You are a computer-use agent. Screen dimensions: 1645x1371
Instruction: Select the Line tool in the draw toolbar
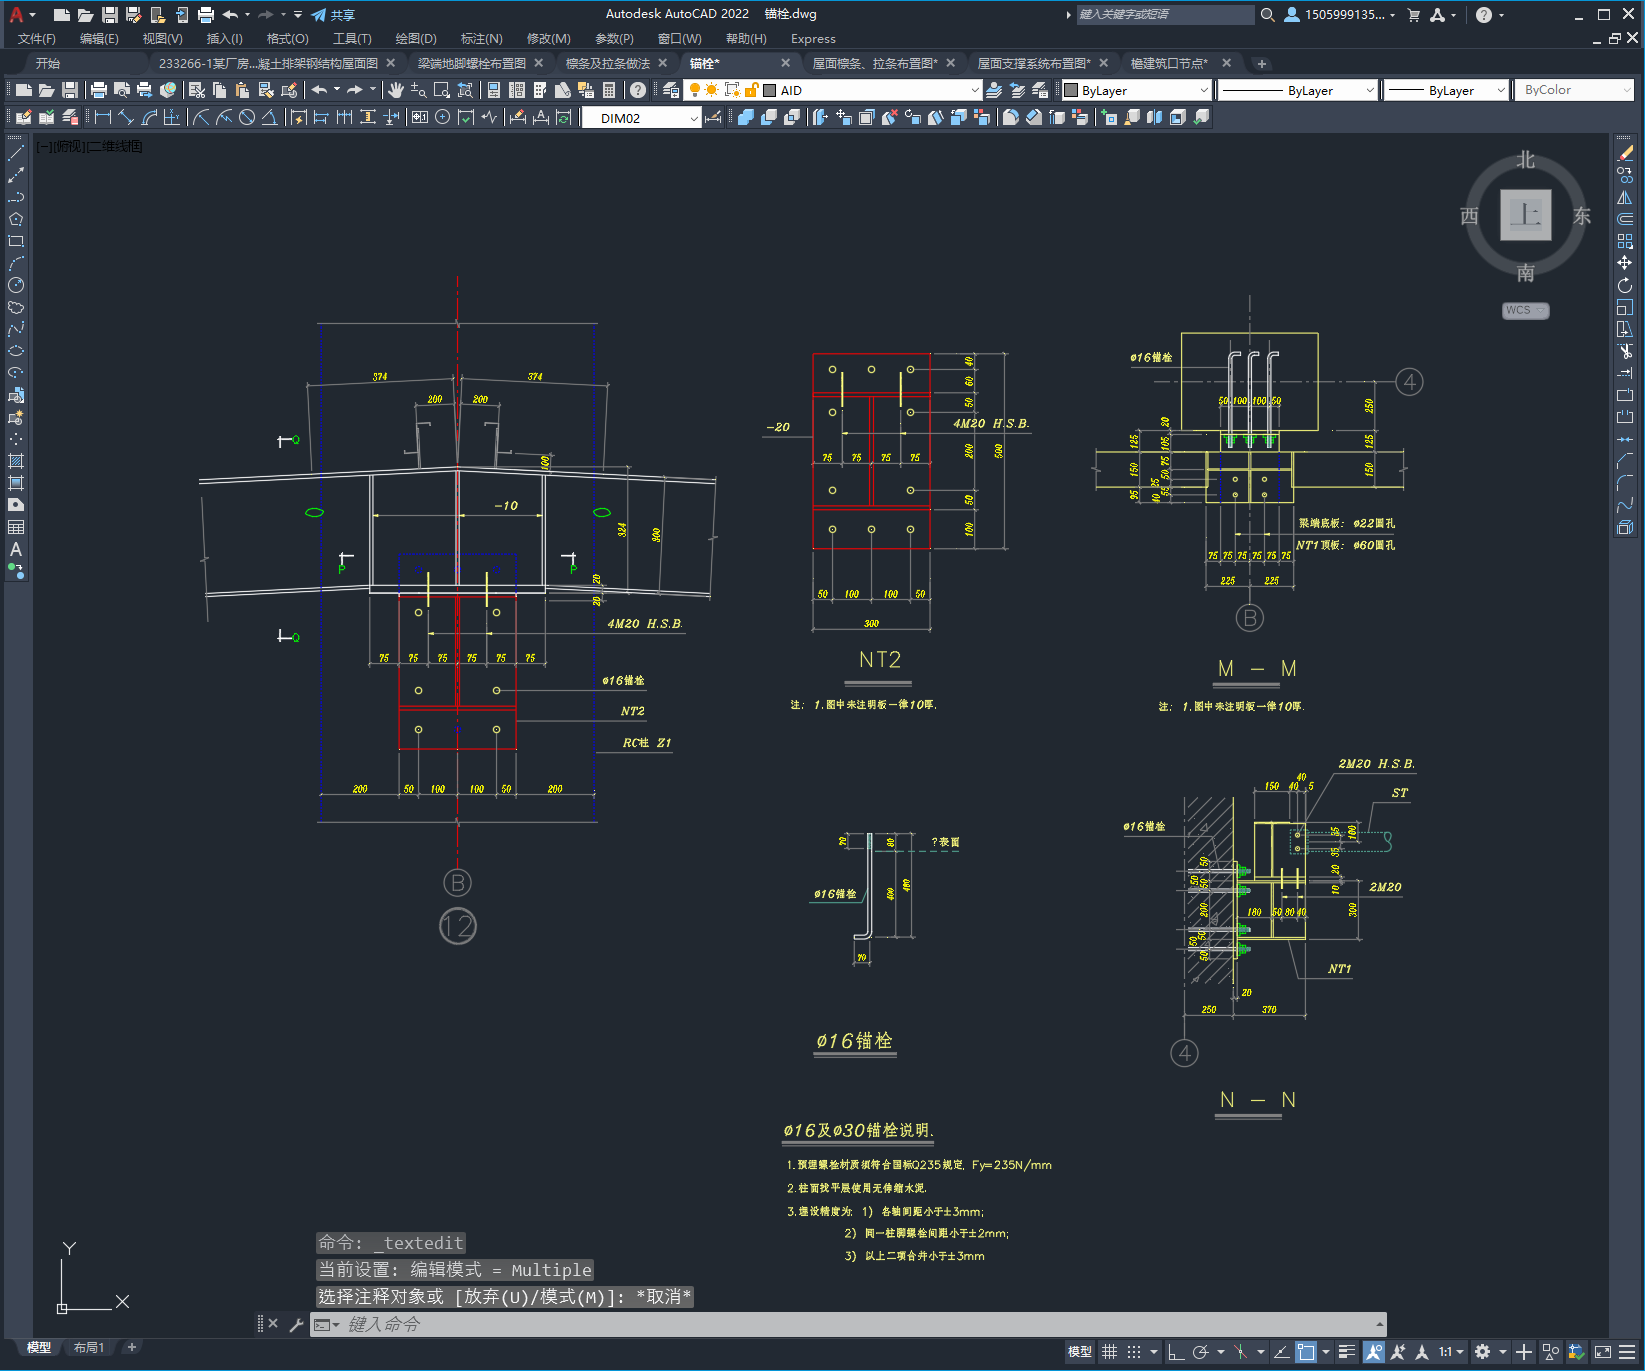tap(16, 153)
